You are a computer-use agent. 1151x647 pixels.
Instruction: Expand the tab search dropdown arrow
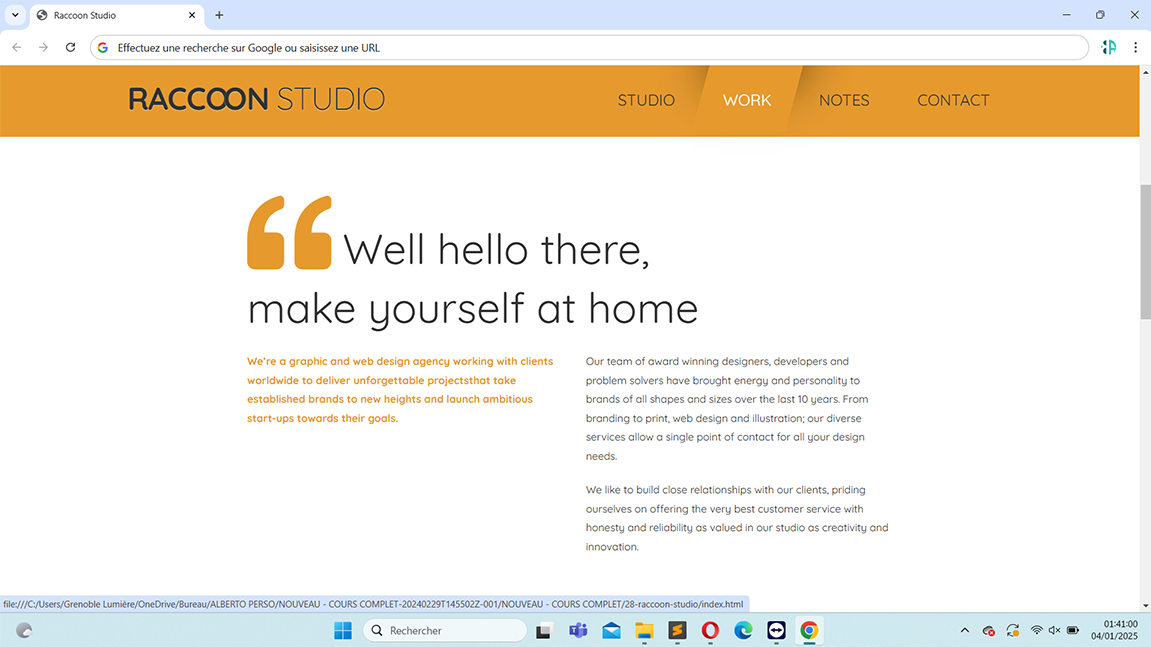[x=15, y=15]
